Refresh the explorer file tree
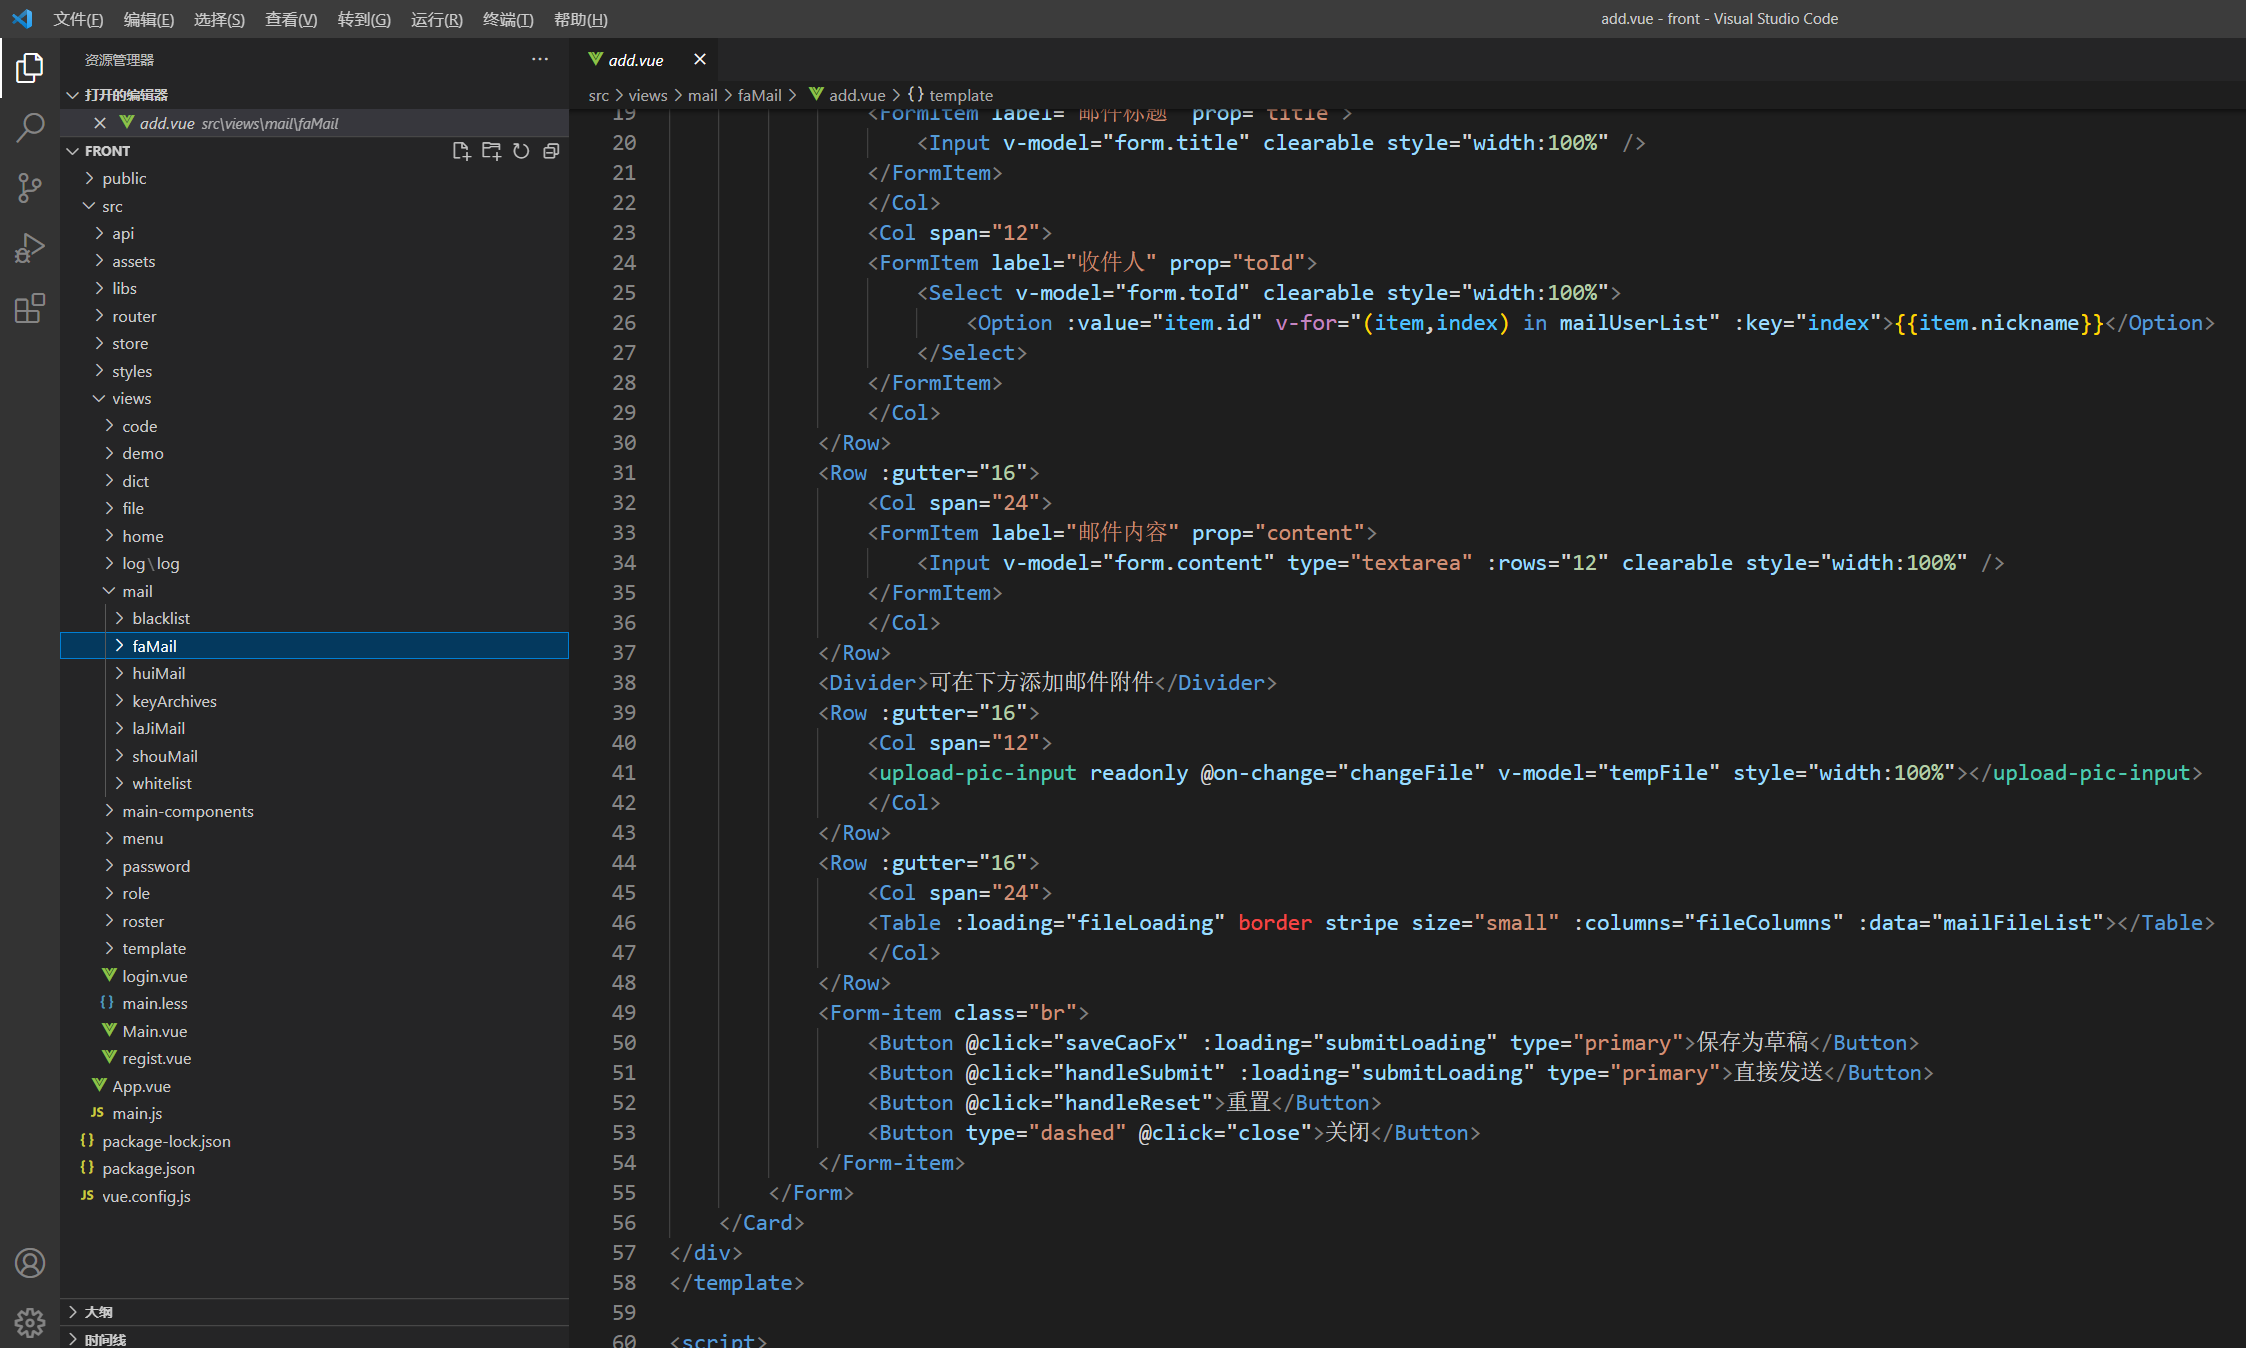The height and width of the screenshot is (1348, 2246). click(x=521, y=151)
